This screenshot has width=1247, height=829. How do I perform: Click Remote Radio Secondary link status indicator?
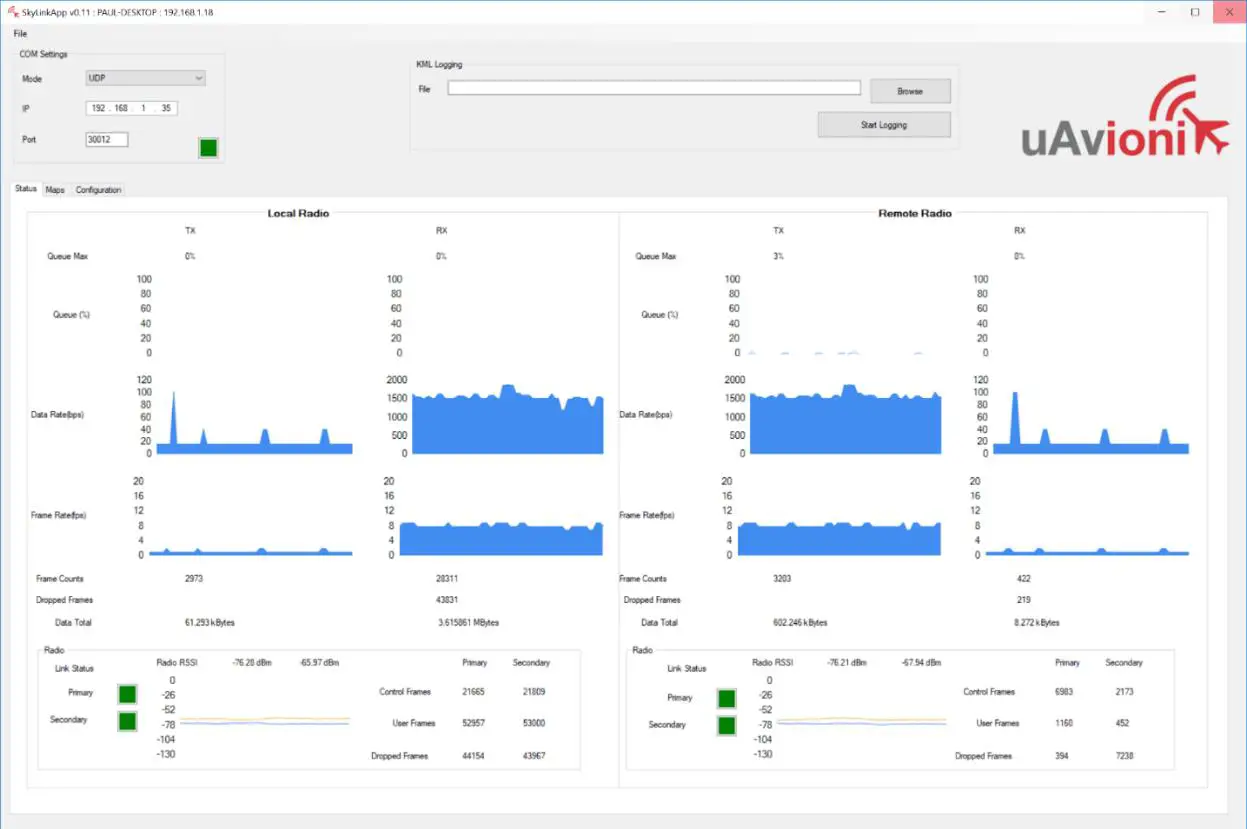click(x=726, y=726)
